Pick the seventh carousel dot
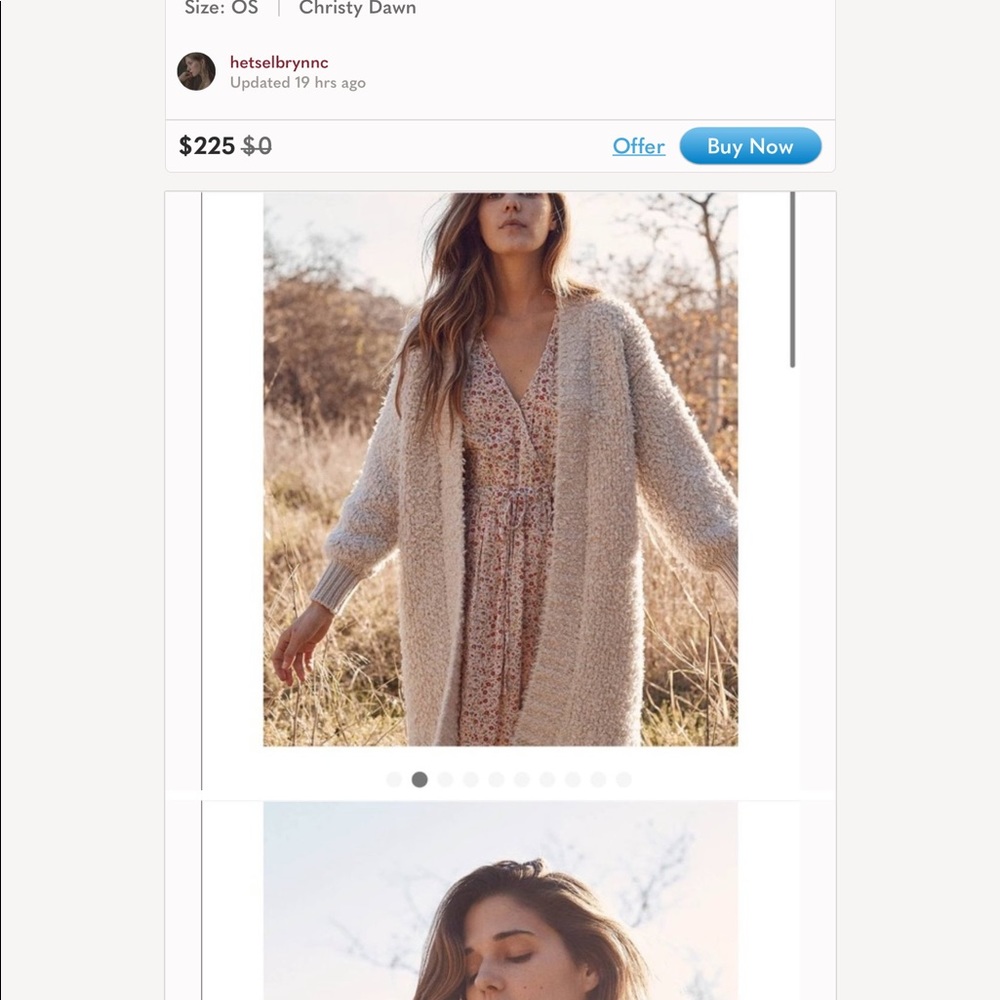The image size is (1000, 1000). (547, 779)
